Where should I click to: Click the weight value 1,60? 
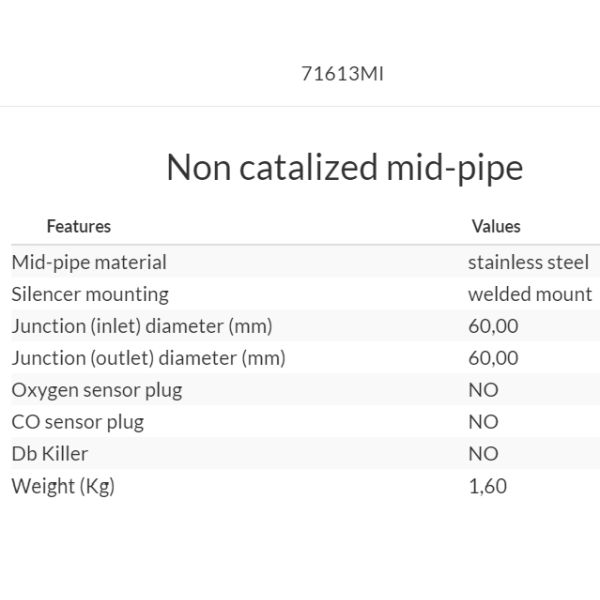tap(487, 487)
